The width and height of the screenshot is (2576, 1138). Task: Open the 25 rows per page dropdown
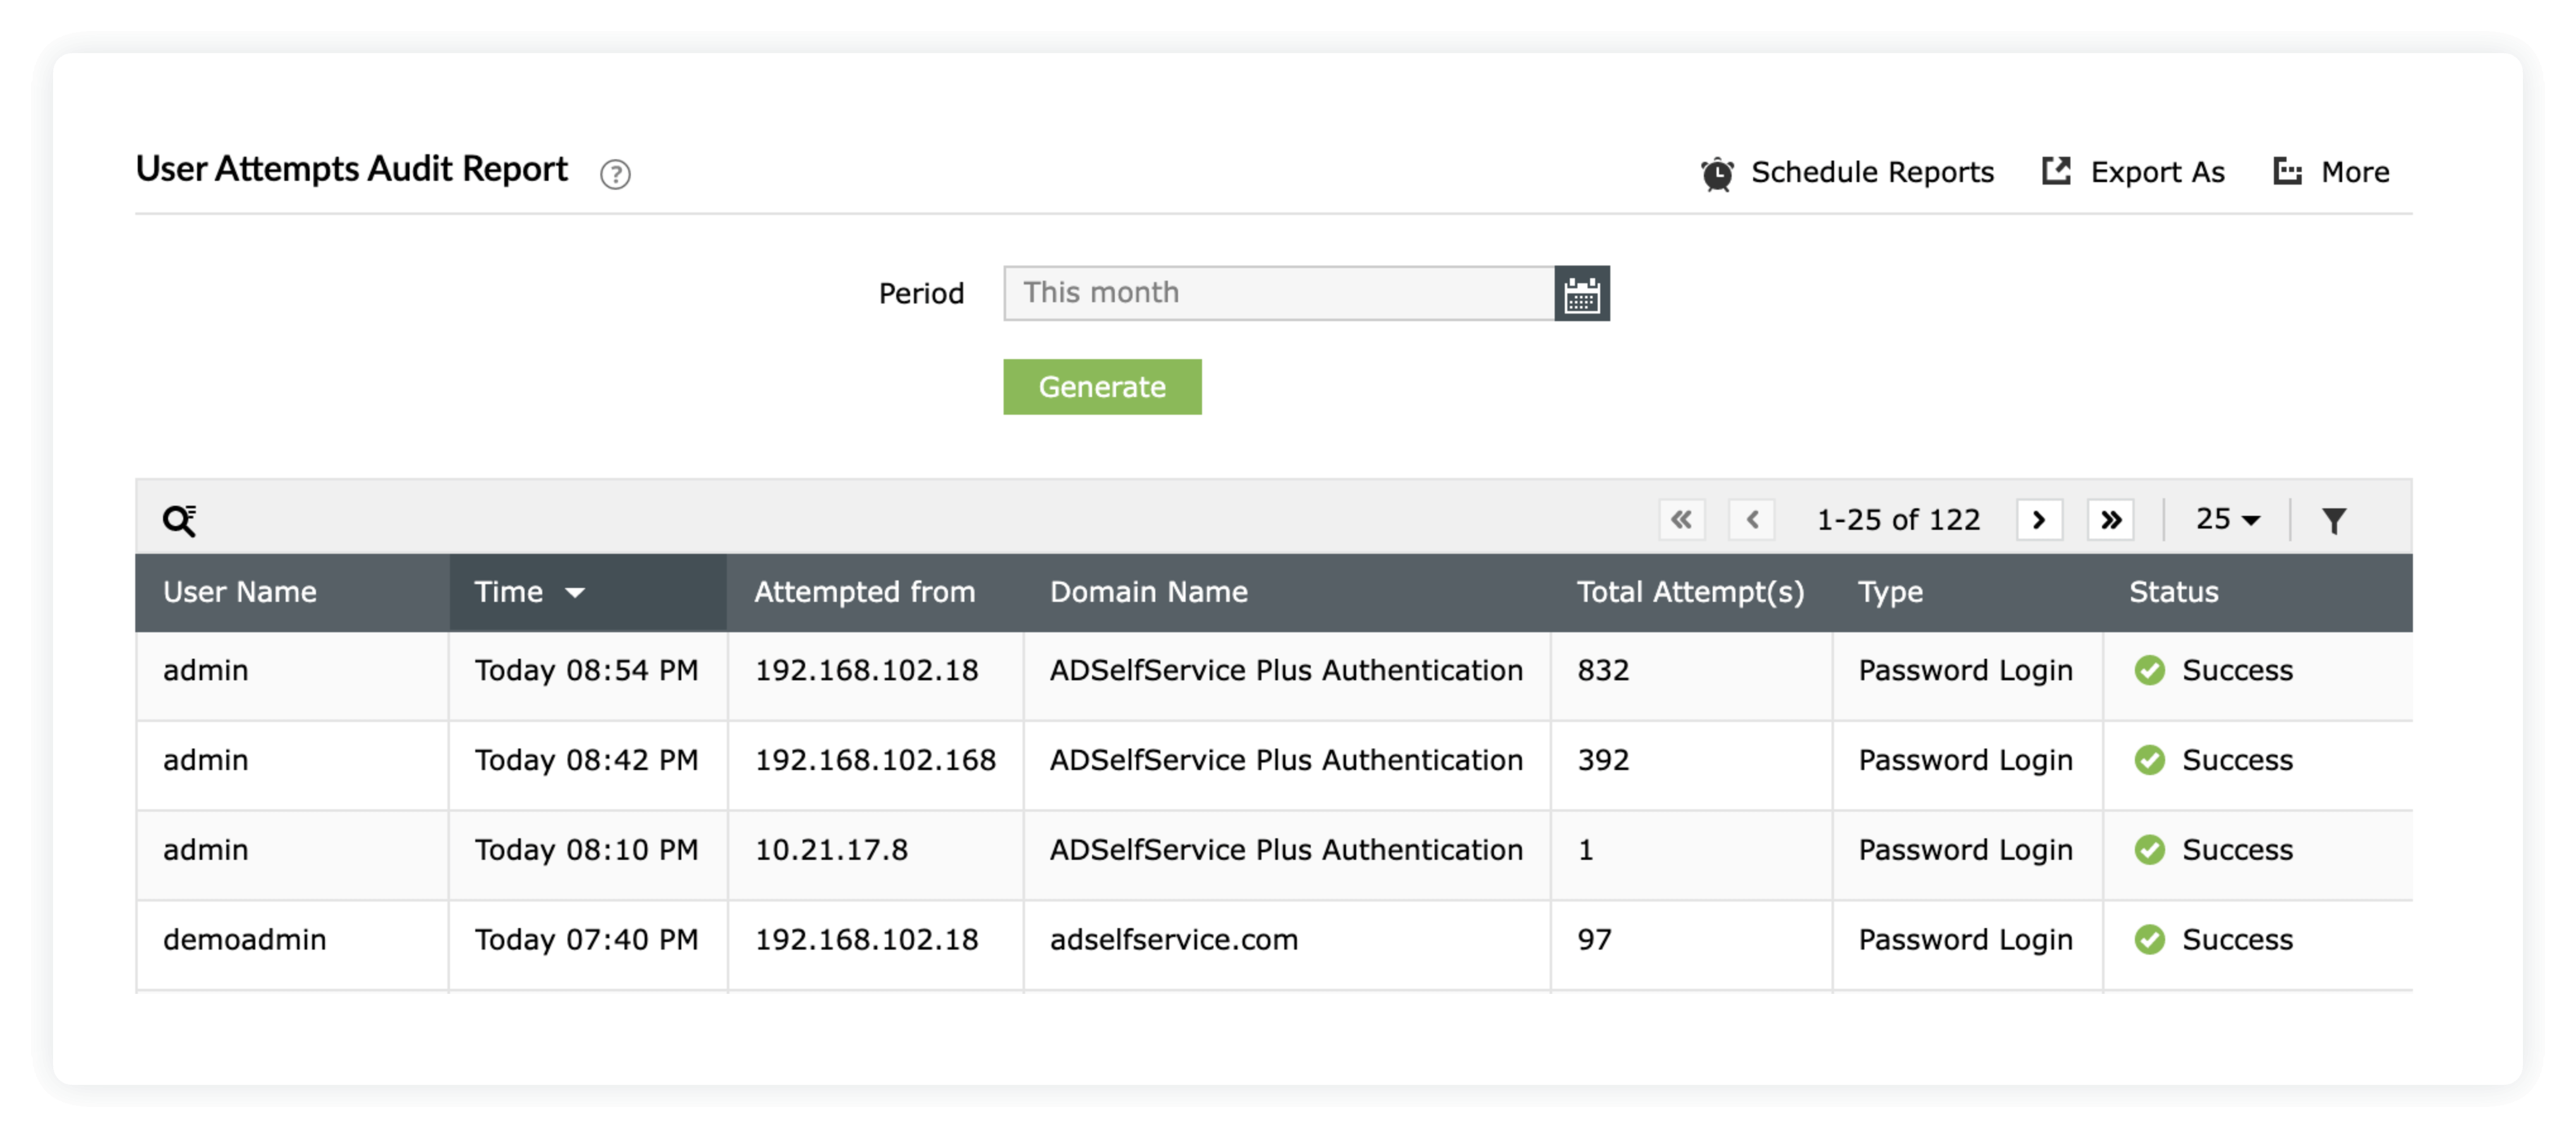coord(2227,519)
